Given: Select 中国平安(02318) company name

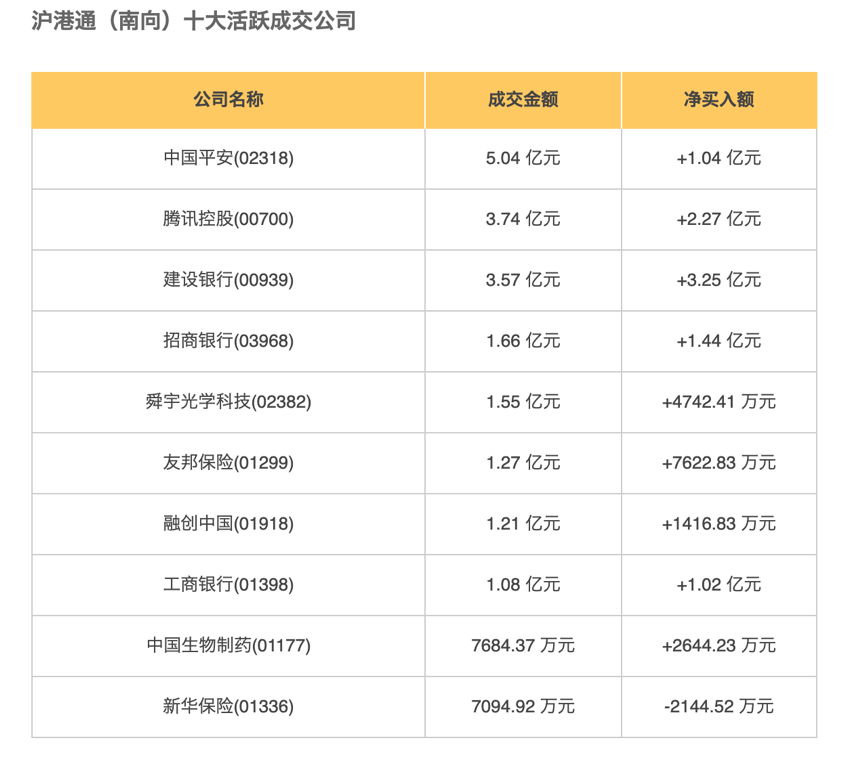Looking at the screenshot, I should [x=228, y=158].
